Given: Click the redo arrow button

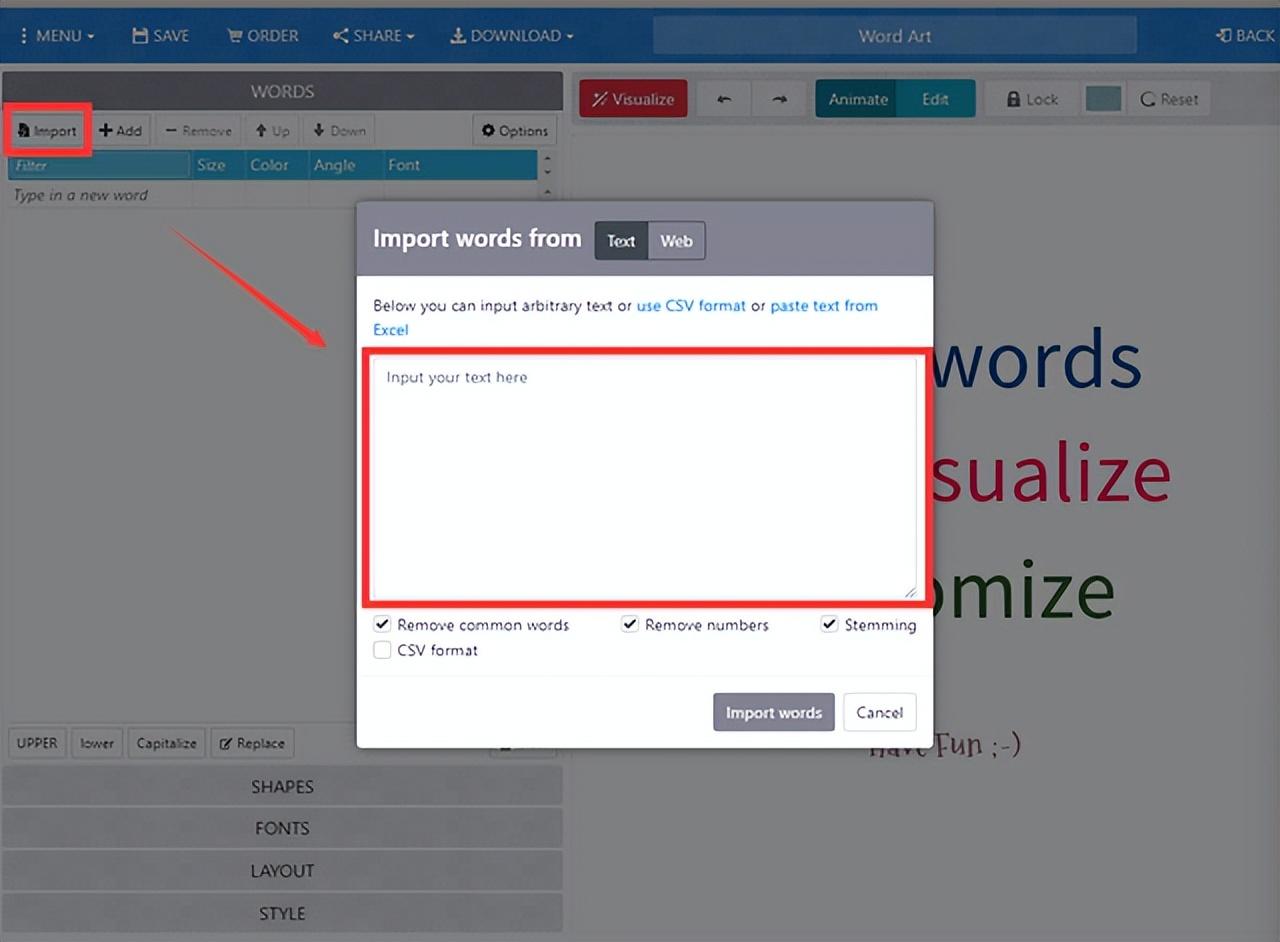Looking at the screenshot, I should [x=780, y=99].
